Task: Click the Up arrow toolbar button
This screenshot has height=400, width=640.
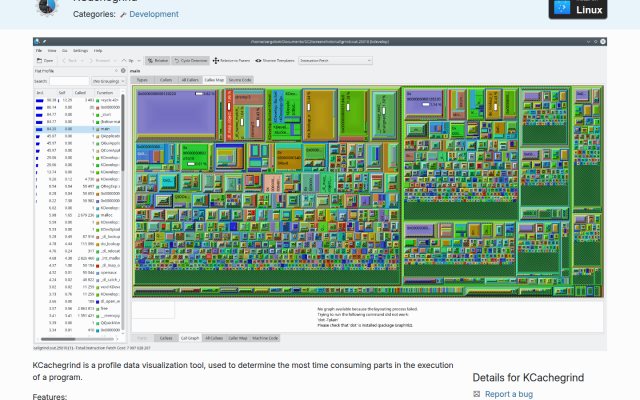Action: coord(127,60)
